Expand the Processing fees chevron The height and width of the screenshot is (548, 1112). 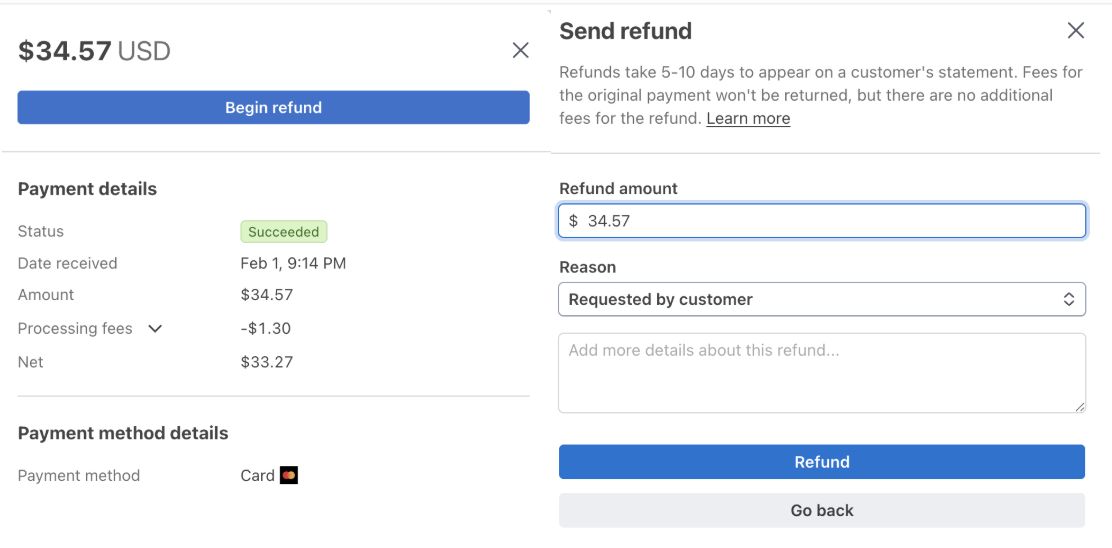click(x=155, y=329)
